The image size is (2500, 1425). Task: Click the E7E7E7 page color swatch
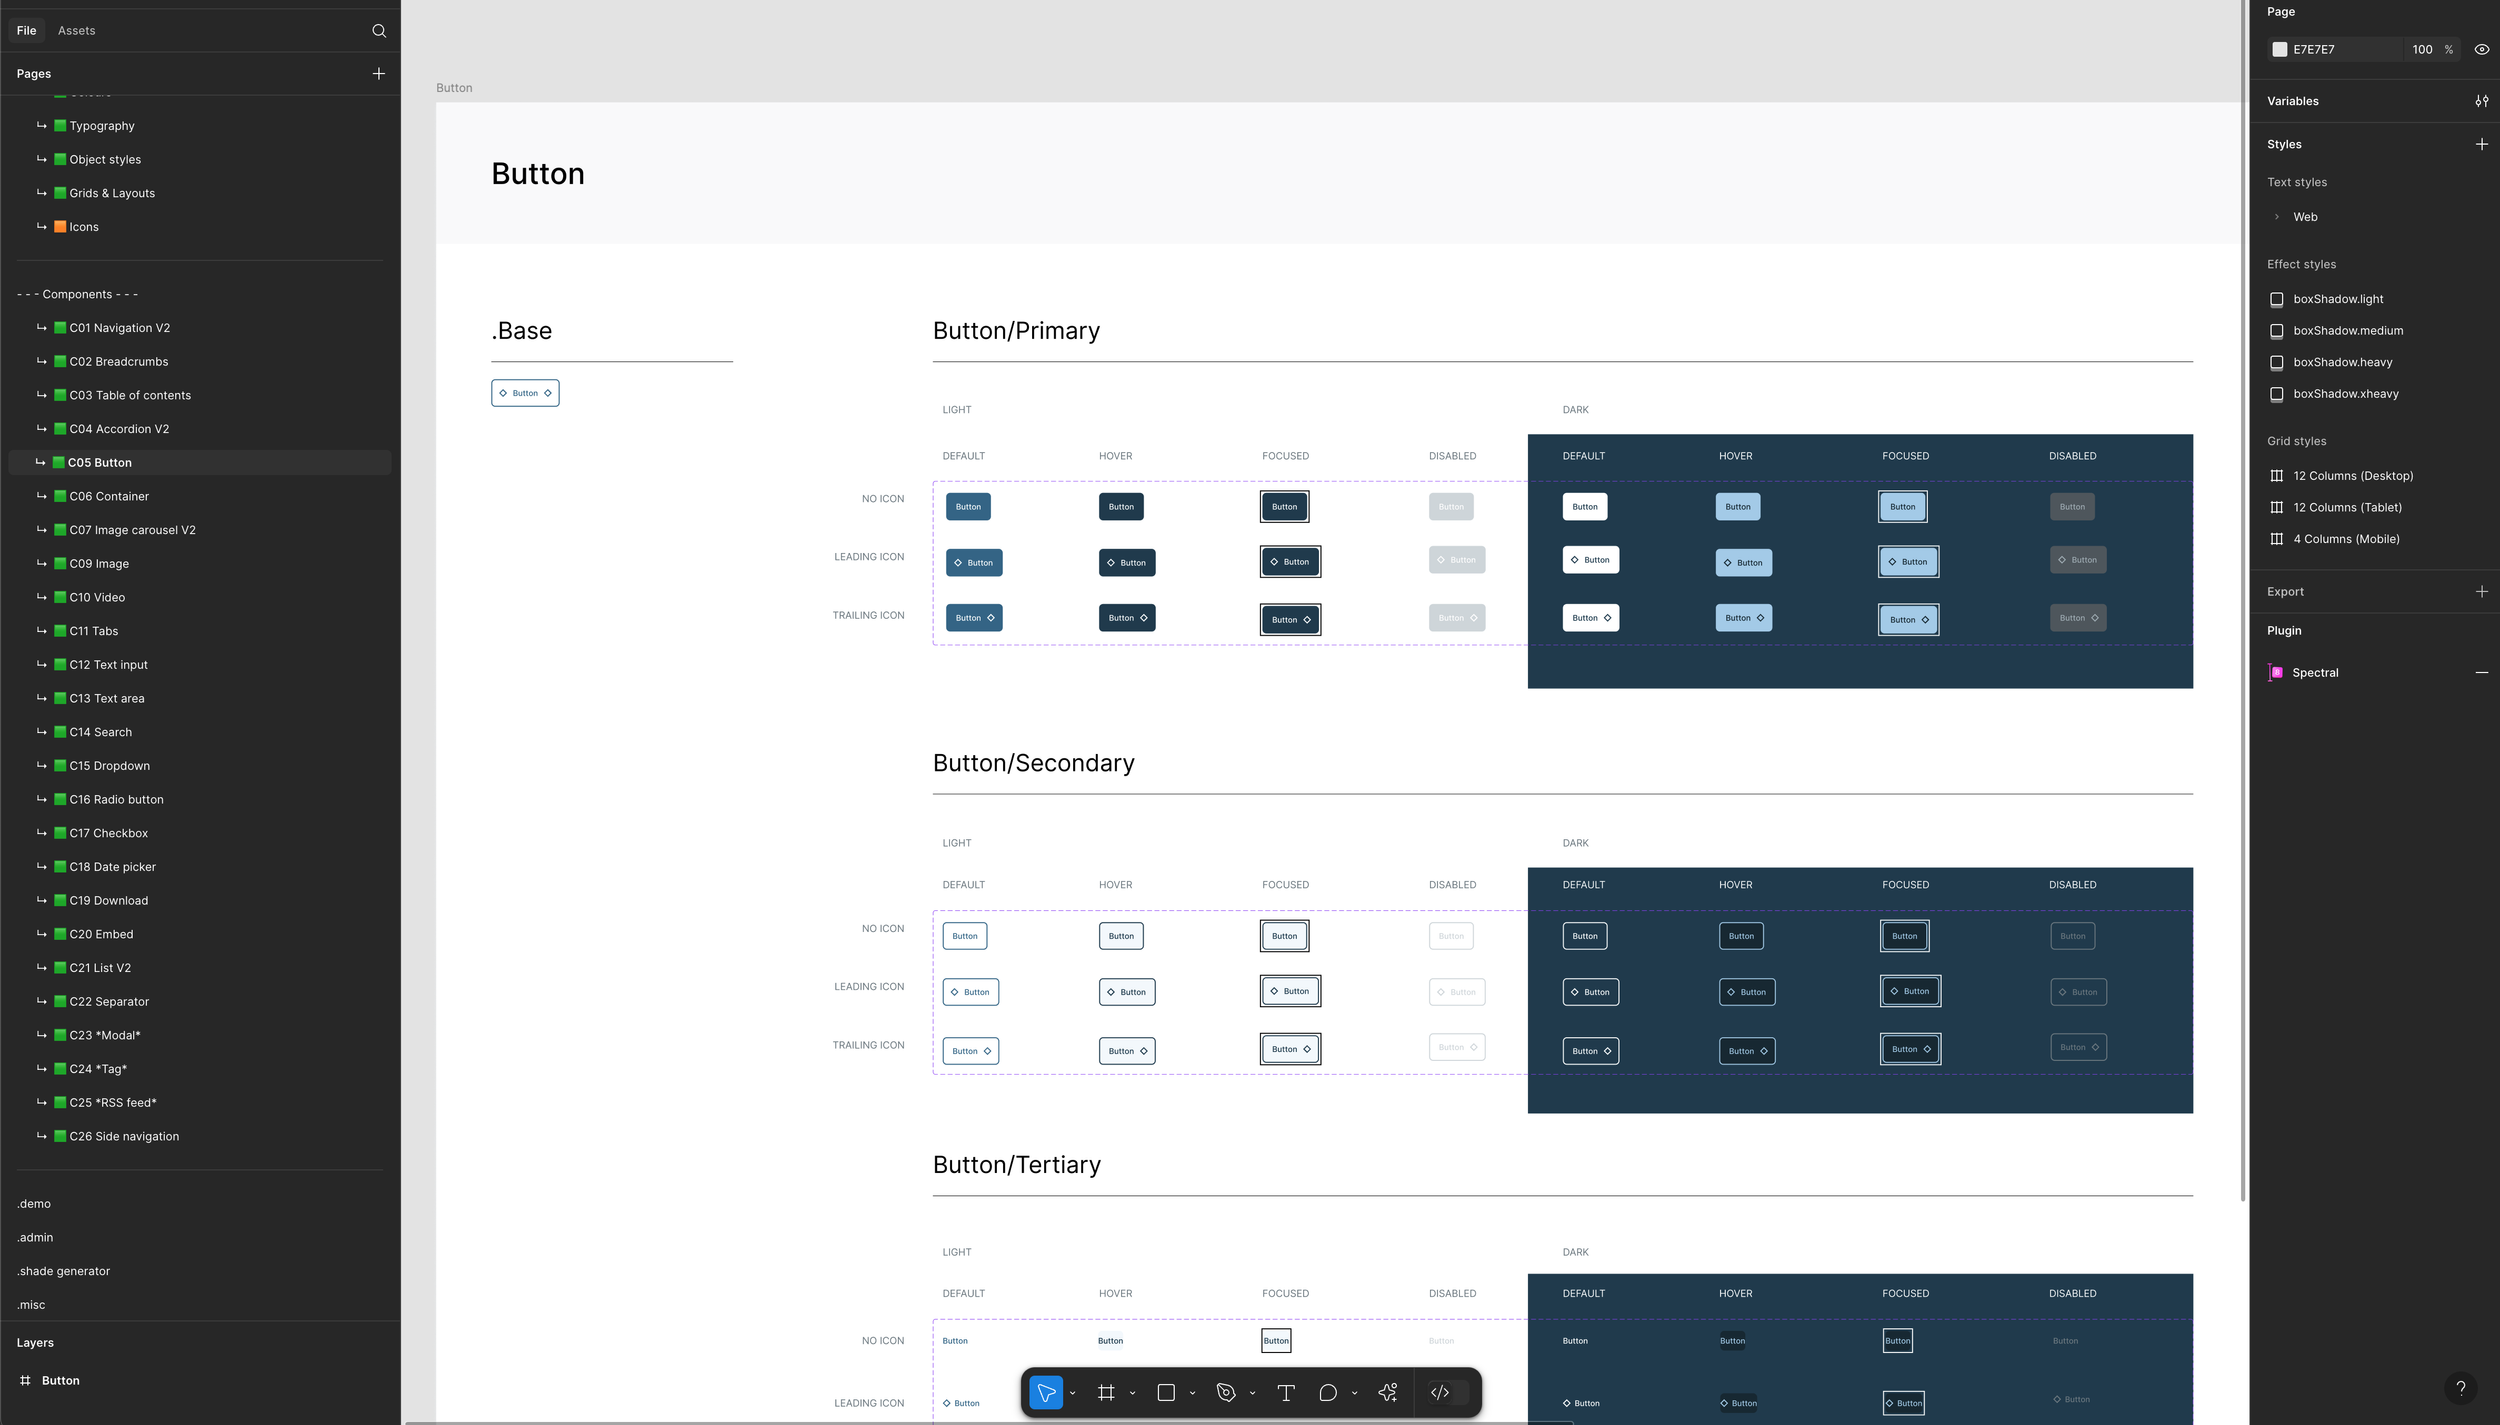pyautogui.click(x=2280, y=49)
